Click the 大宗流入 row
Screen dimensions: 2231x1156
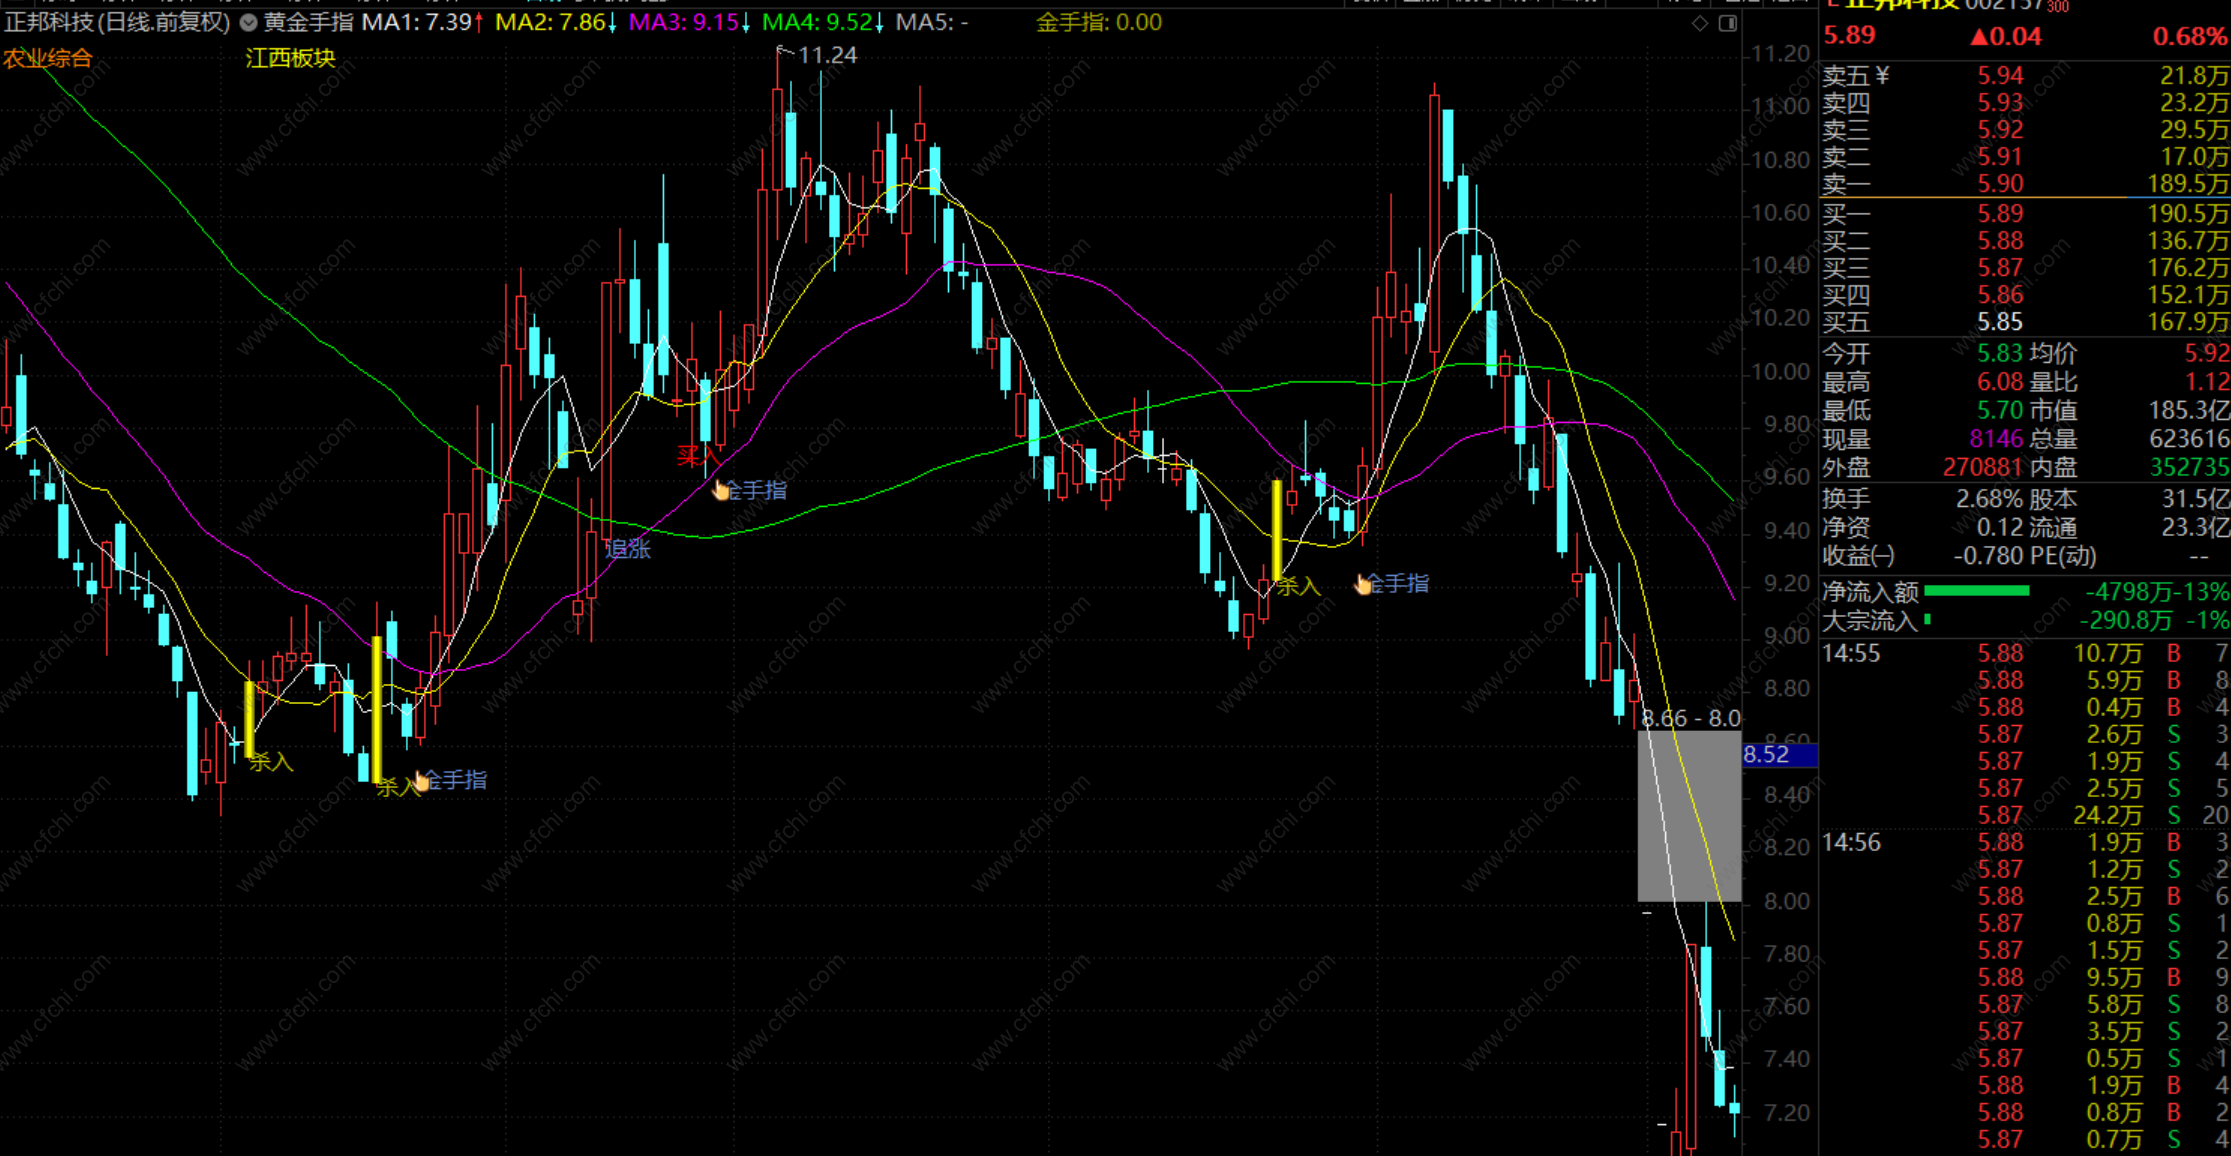tap(2025, 621)
